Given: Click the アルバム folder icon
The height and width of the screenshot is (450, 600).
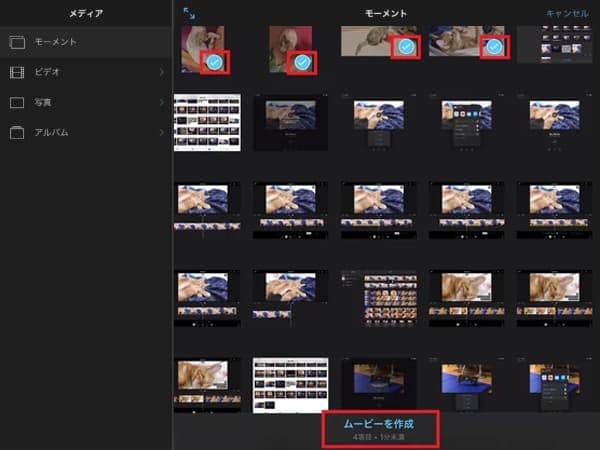Looking at the screenshot, I should pyautogui.click(x=16, y=132).
